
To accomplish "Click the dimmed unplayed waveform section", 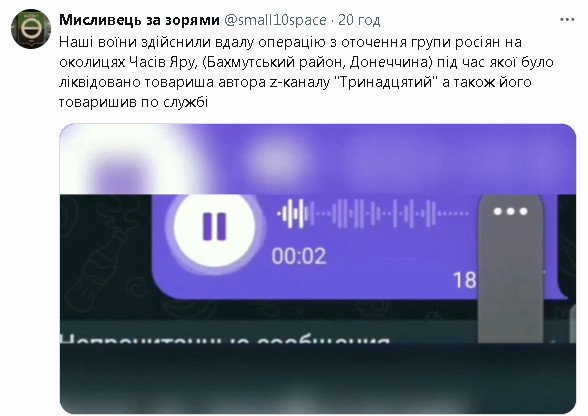I will (390, 213).
